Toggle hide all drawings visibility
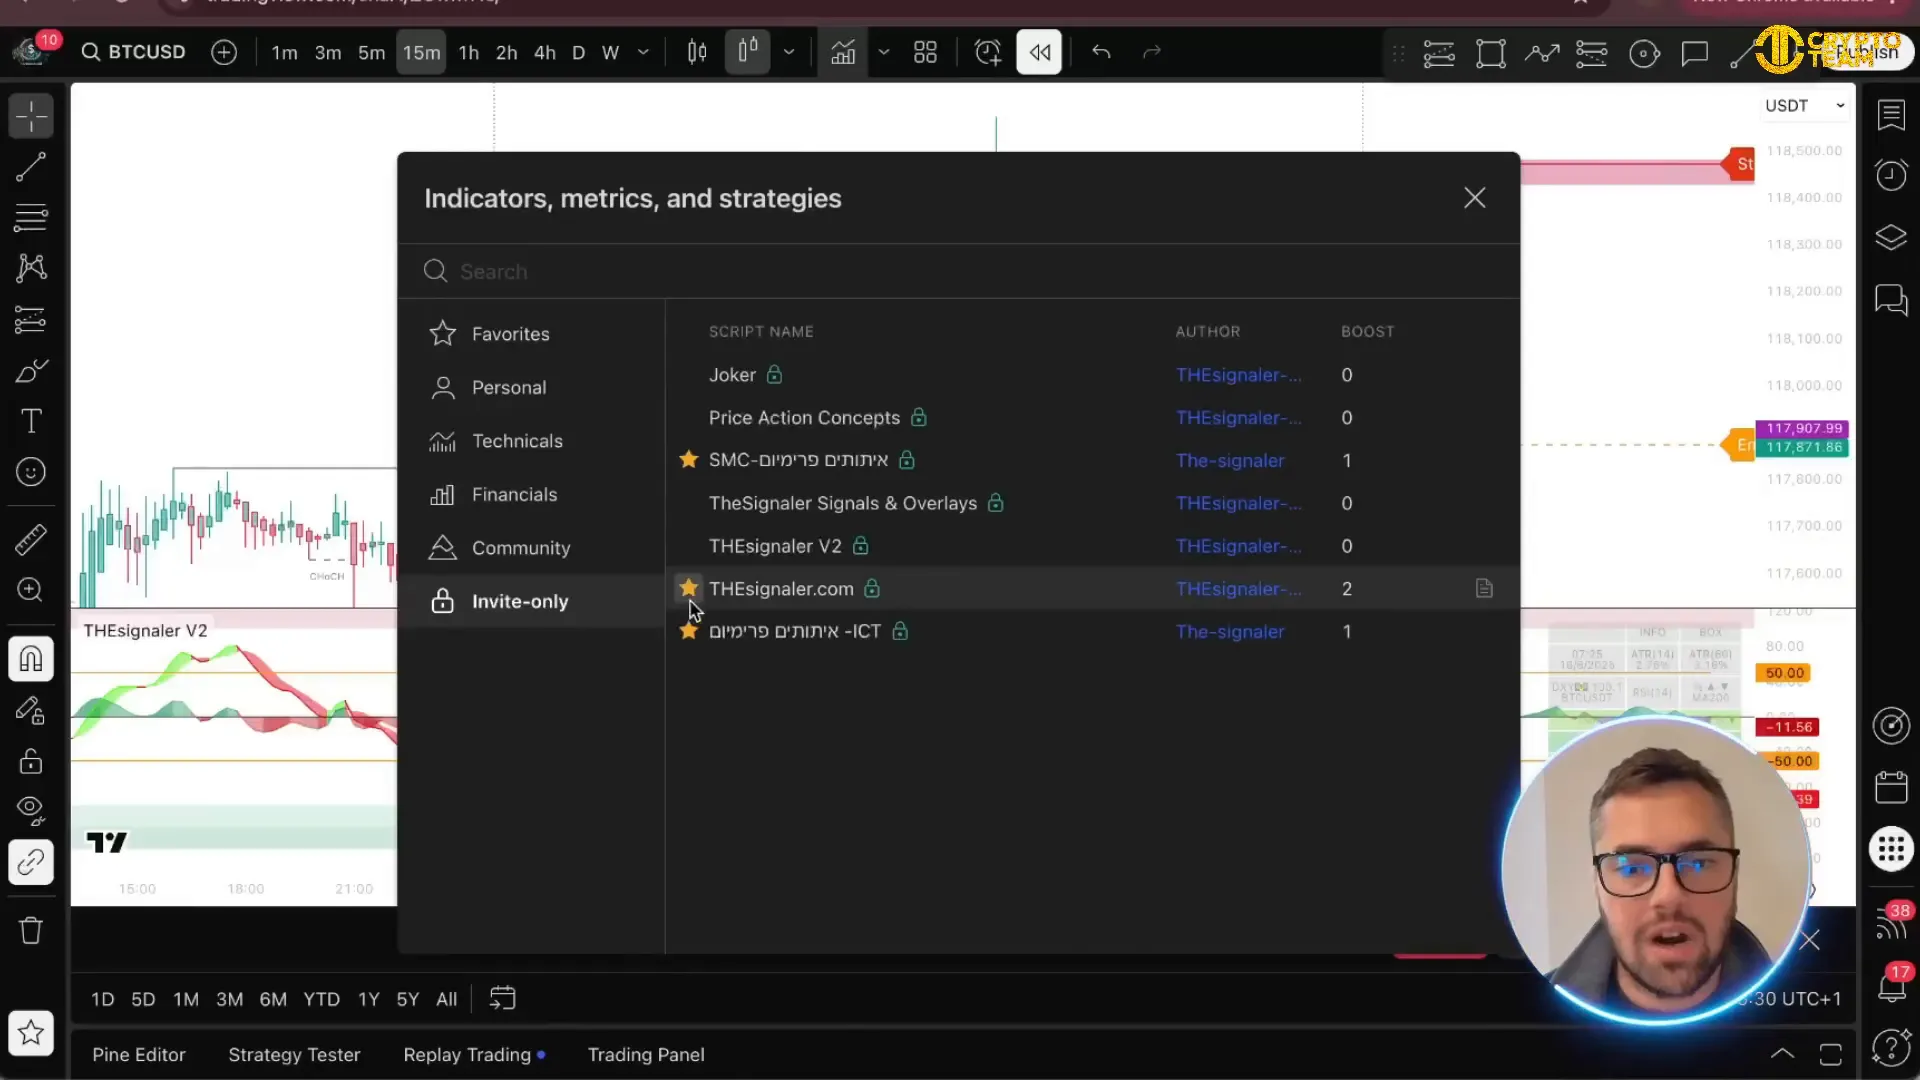The image size is (1920, 1080). tap(31, 810)
